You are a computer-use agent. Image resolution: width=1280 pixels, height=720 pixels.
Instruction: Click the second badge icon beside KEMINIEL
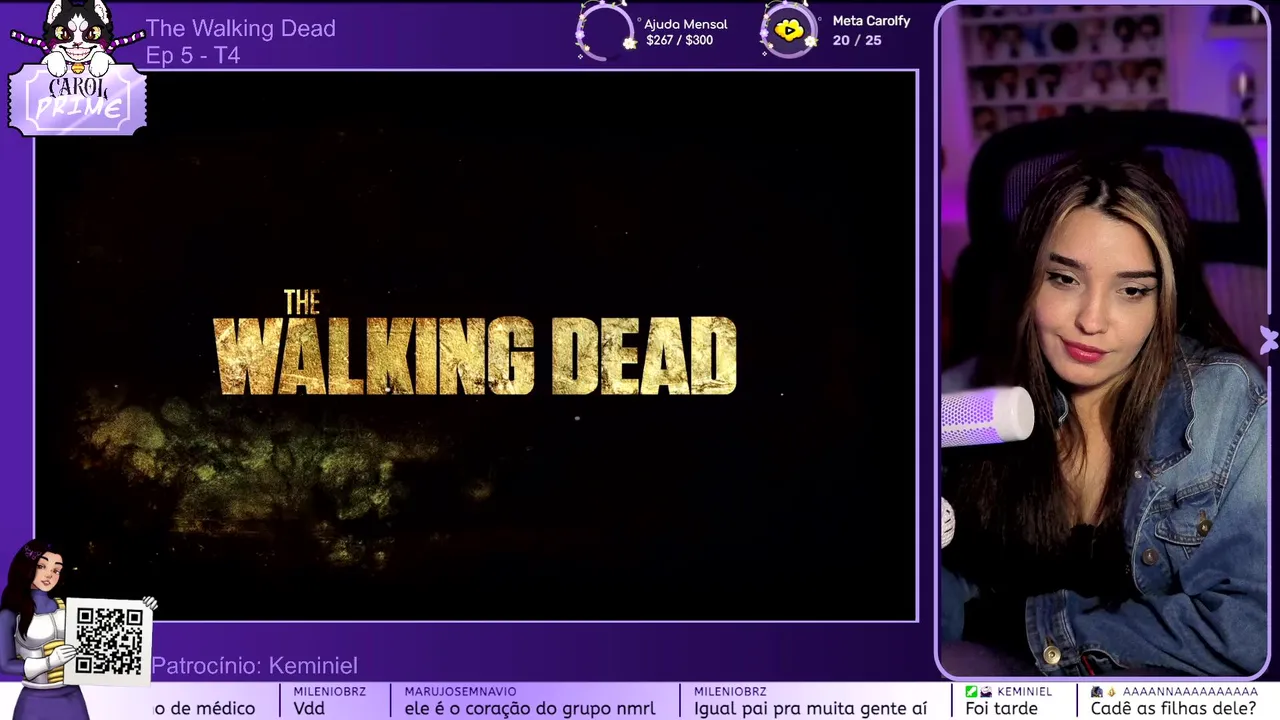tap(986, 691)
